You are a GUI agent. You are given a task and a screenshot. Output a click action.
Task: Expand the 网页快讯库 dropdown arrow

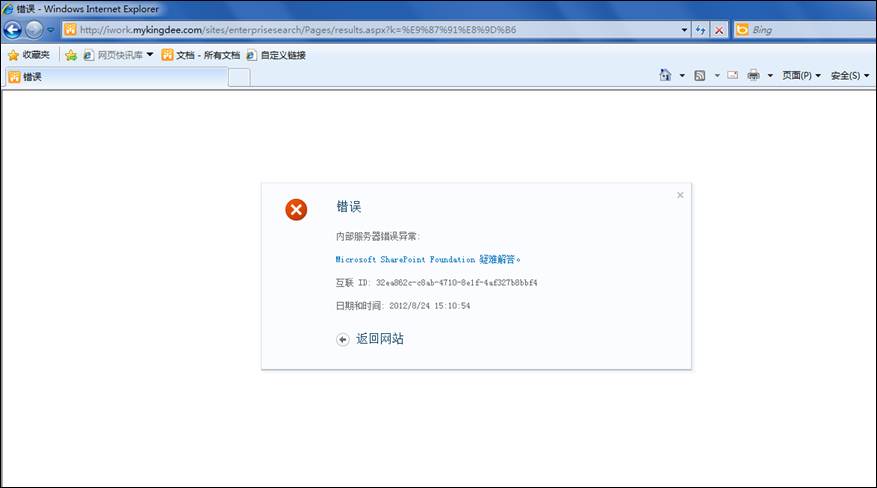click(150, 55)
